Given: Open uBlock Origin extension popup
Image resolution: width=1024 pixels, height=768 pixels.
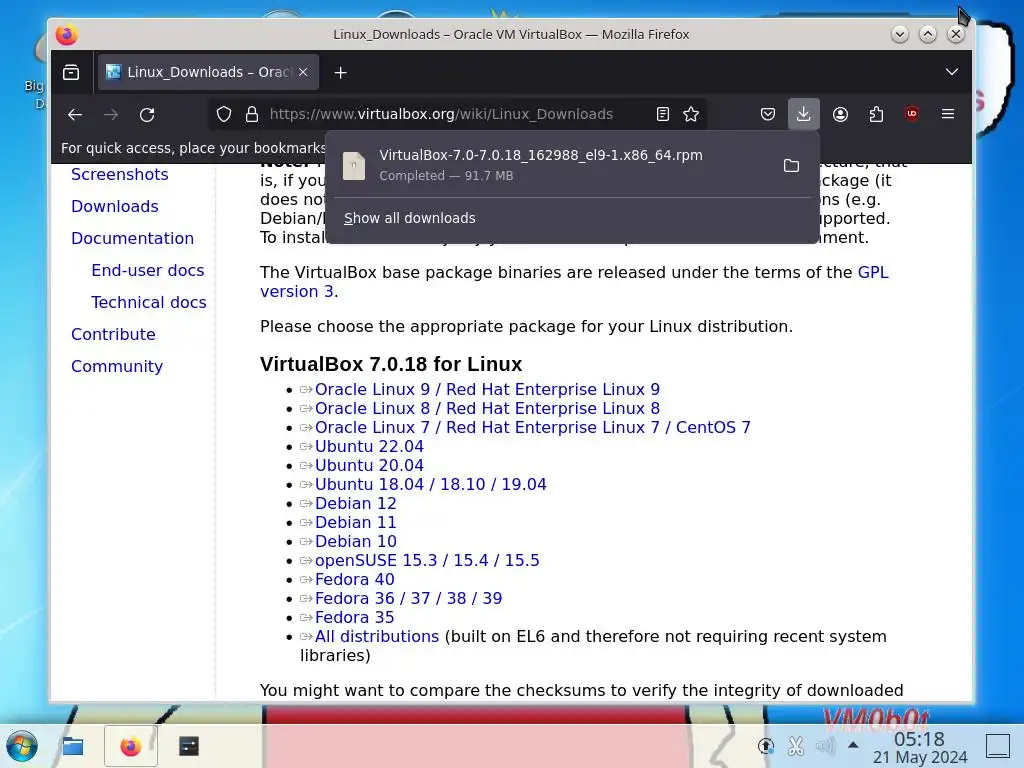Looking at the screenshot, I should (912, 114).
